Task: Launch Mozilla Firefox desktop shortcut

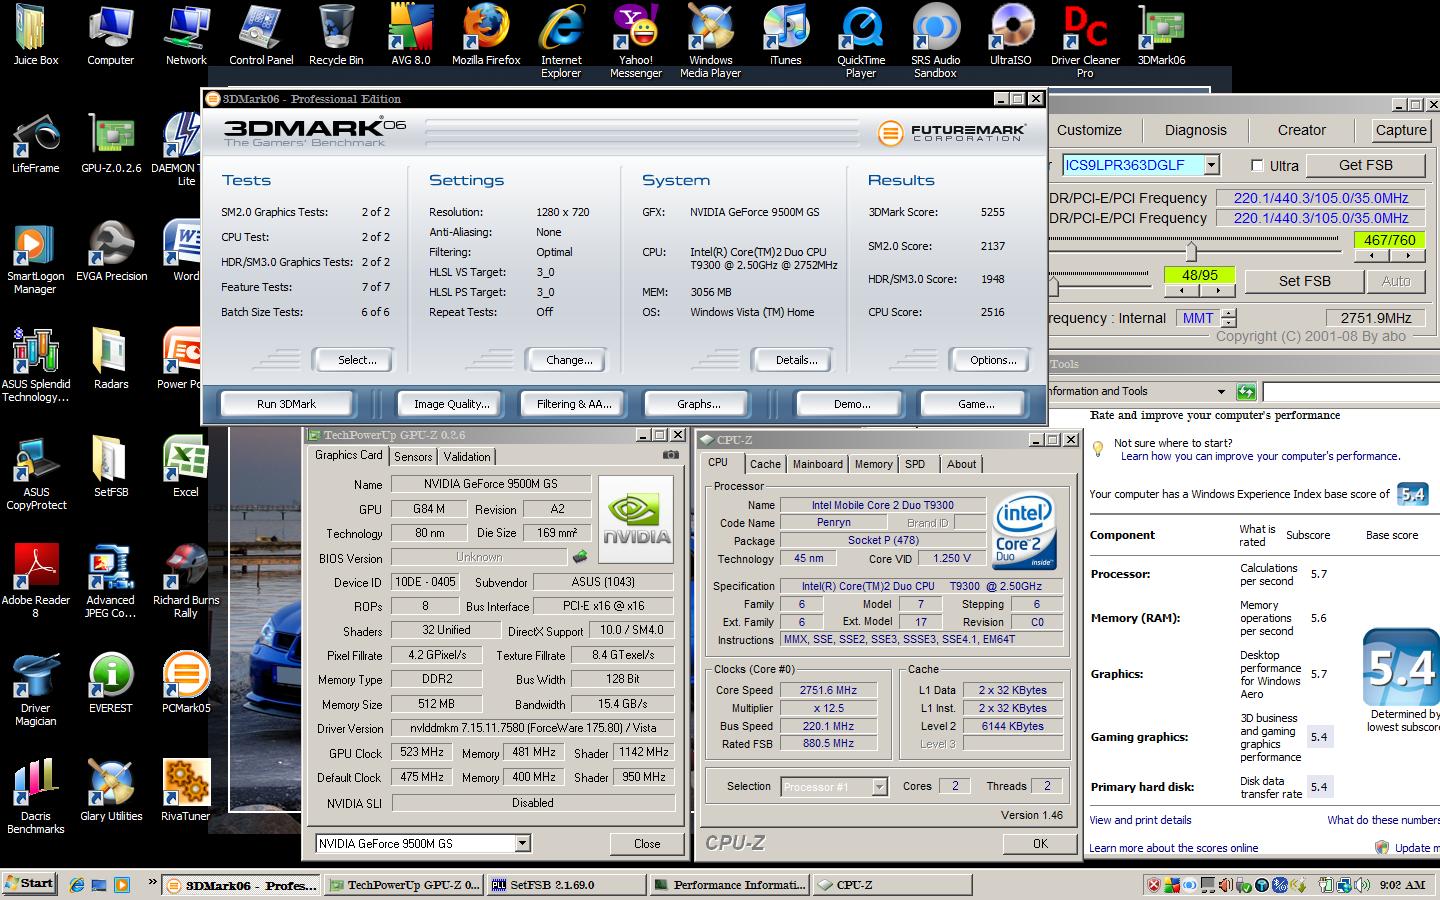Action: pos(486,35)
